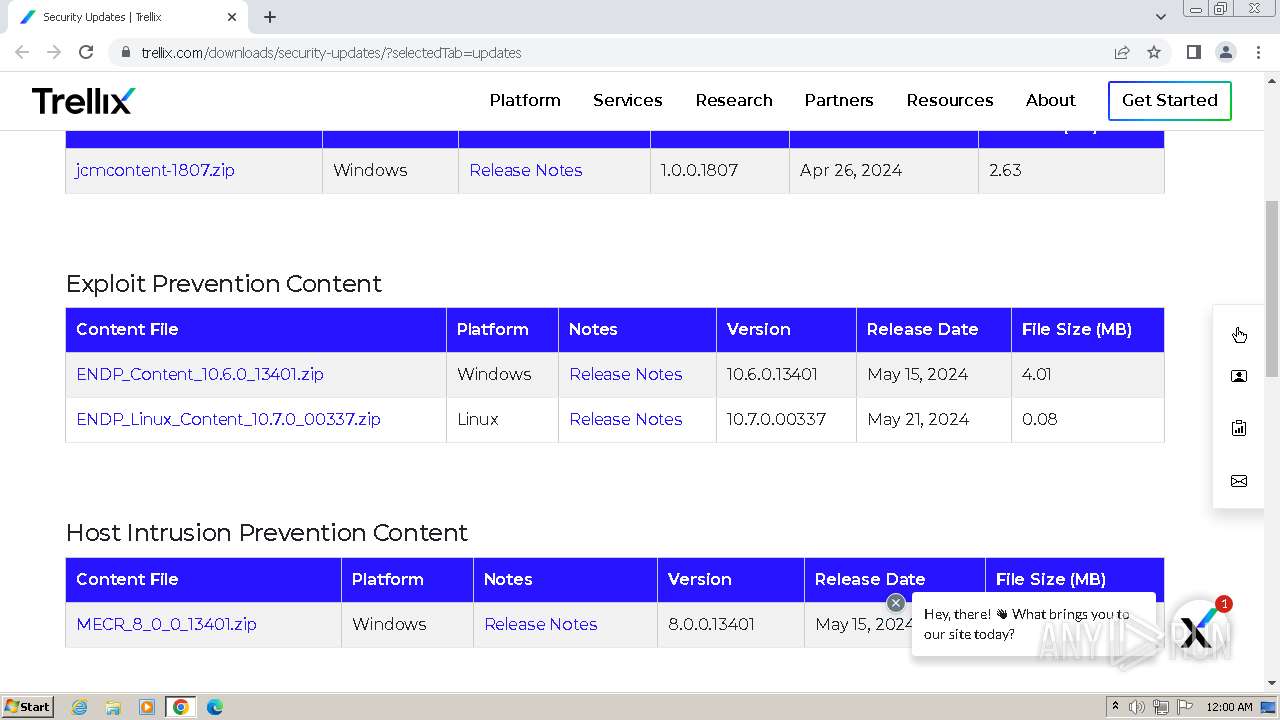Download jcmcontent-1807.zip

tap(155, 170)
